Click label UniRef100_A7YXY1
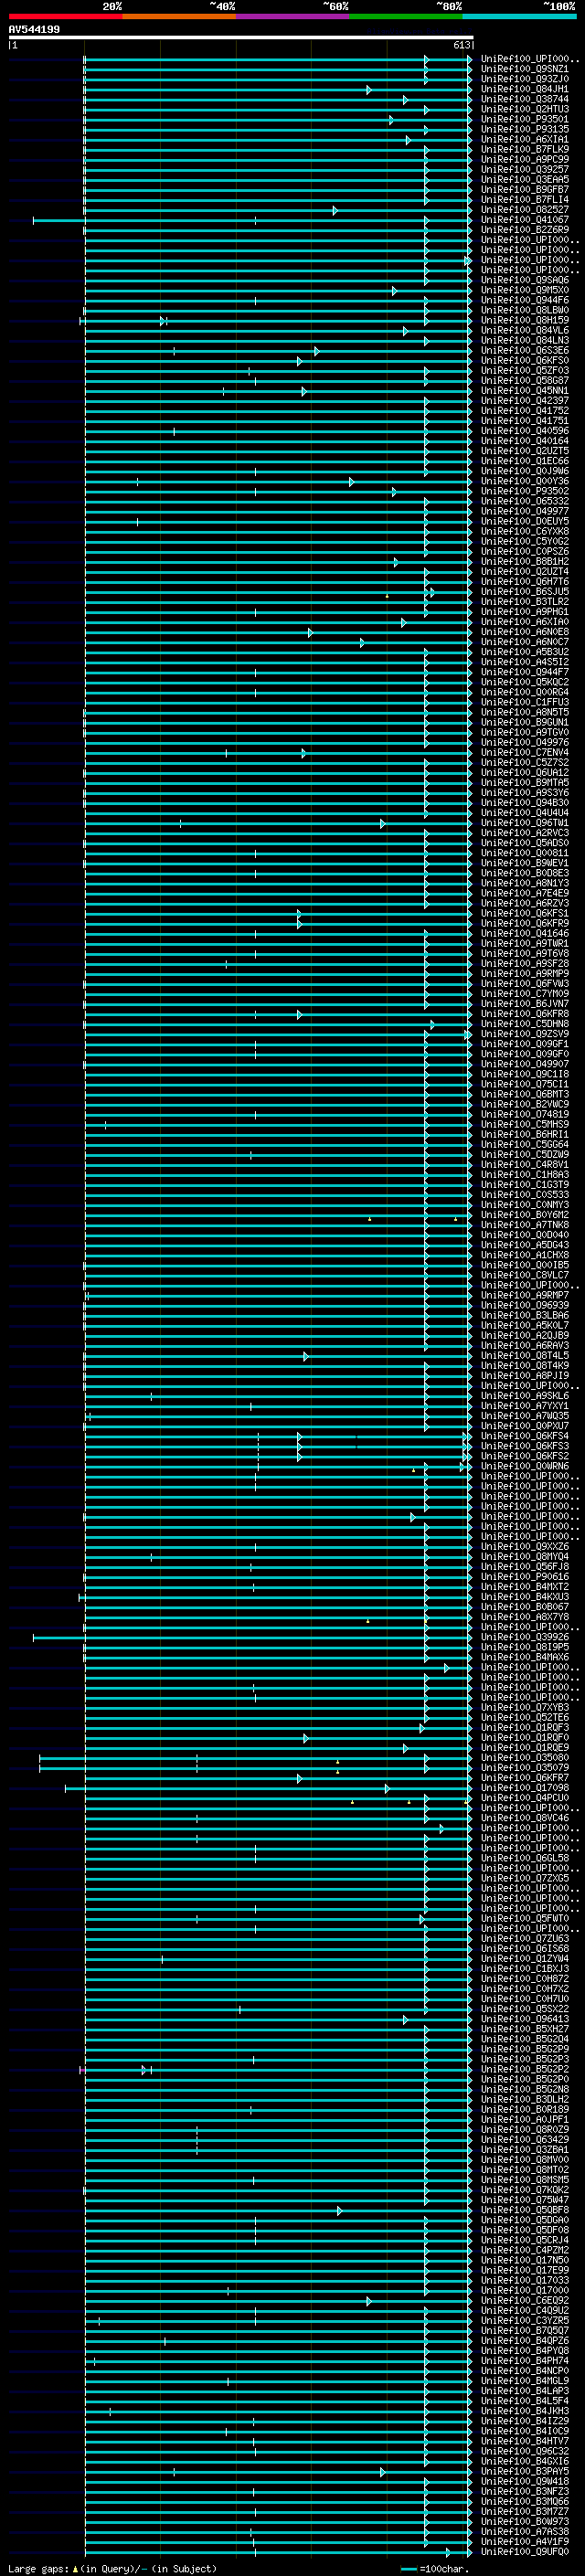Image resolution: width=585 pixels, height=2576 pixels. pos(525,1405)
